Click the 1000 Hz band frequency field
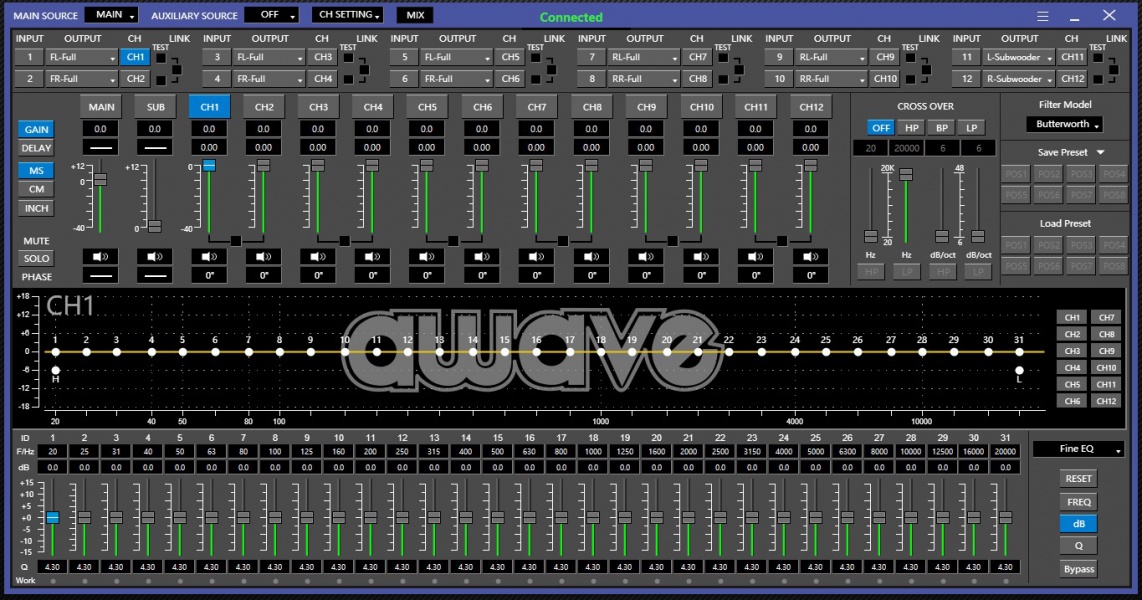The image size is (1142, 600). click(x=593, y=451)
